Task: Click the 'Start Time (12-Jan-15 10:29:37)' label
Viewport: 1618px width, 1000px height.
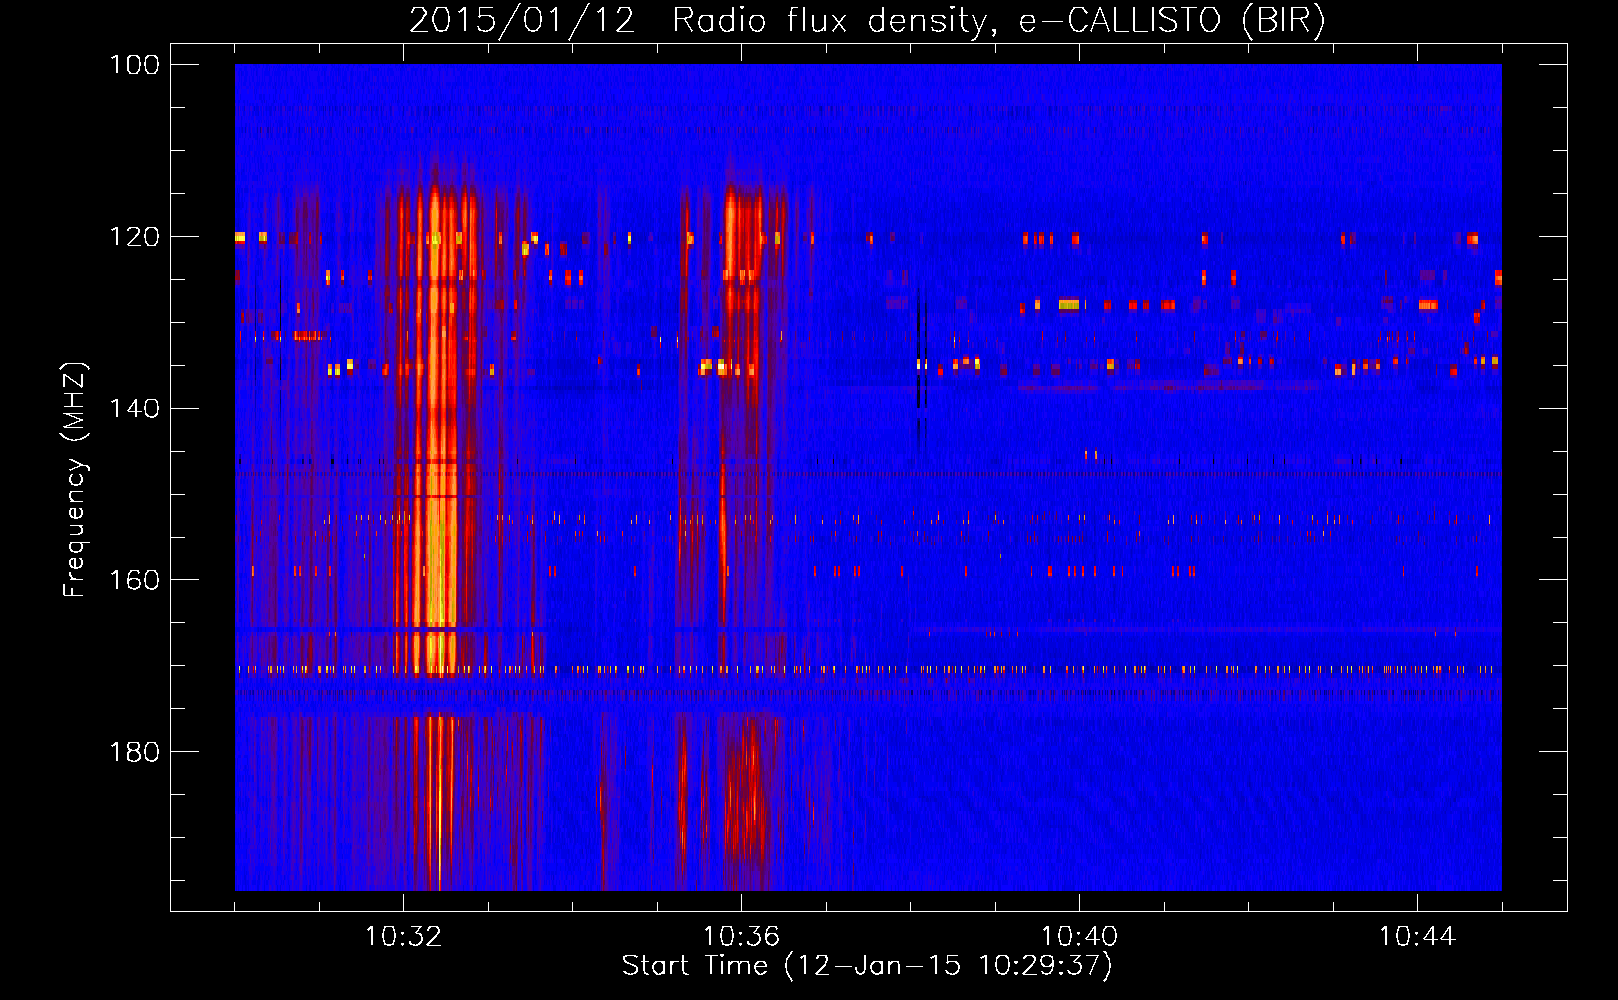Action: pos(867,966)
